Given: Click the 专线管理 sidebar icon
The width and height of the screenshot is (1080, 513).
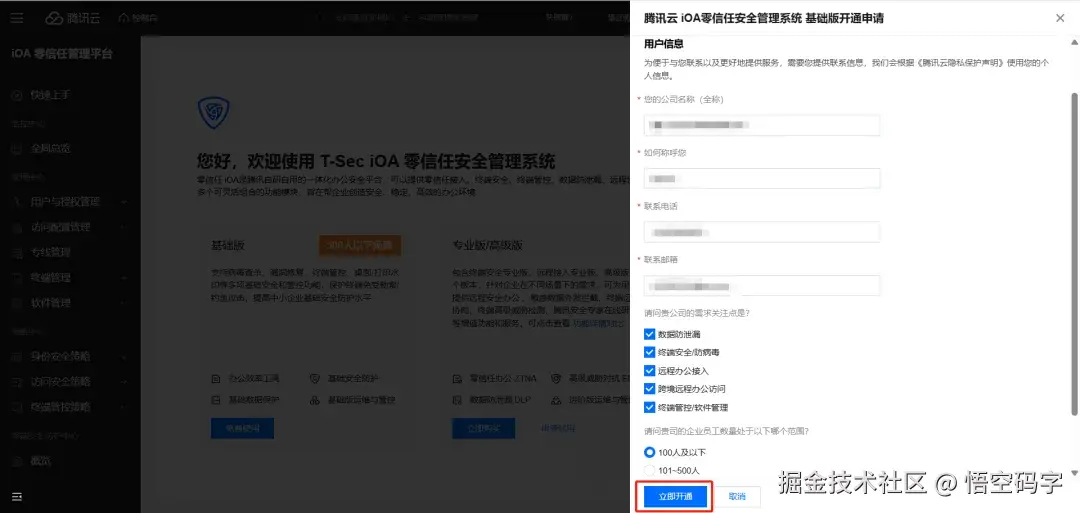Looking at the screenshot, I should (x=17, y=253).
